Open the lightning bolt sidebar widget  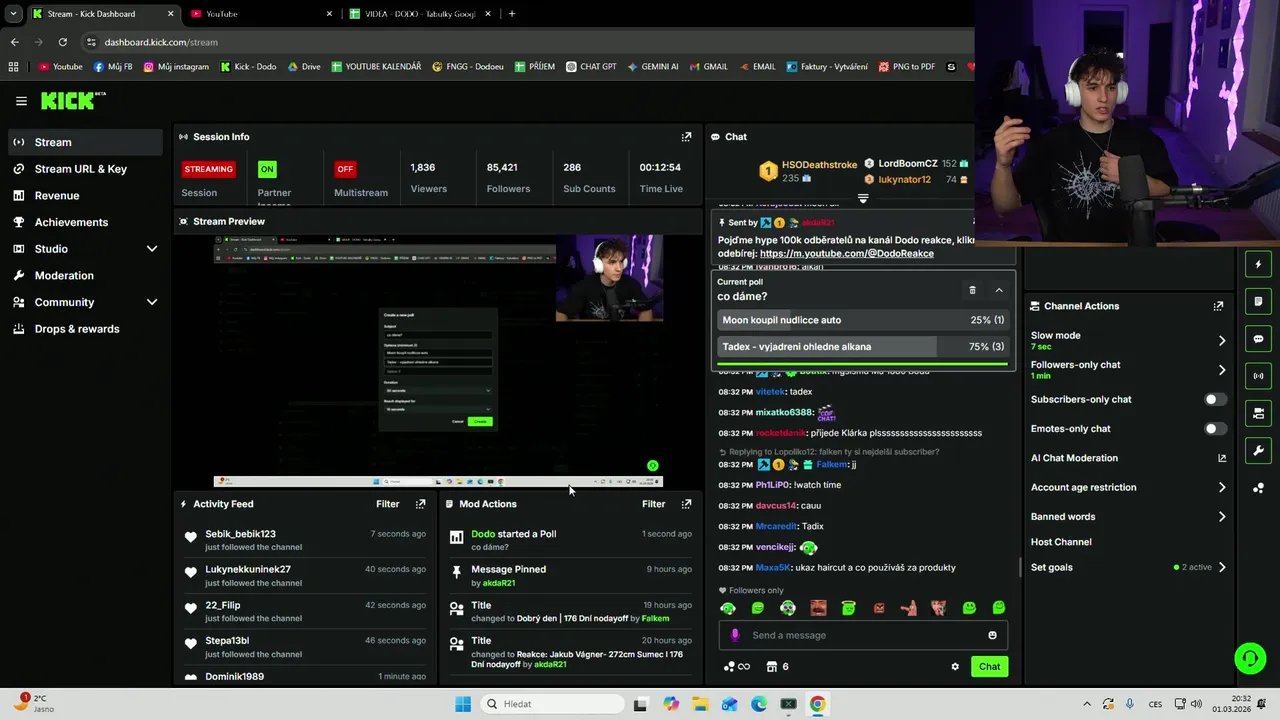coord(1258,265)
